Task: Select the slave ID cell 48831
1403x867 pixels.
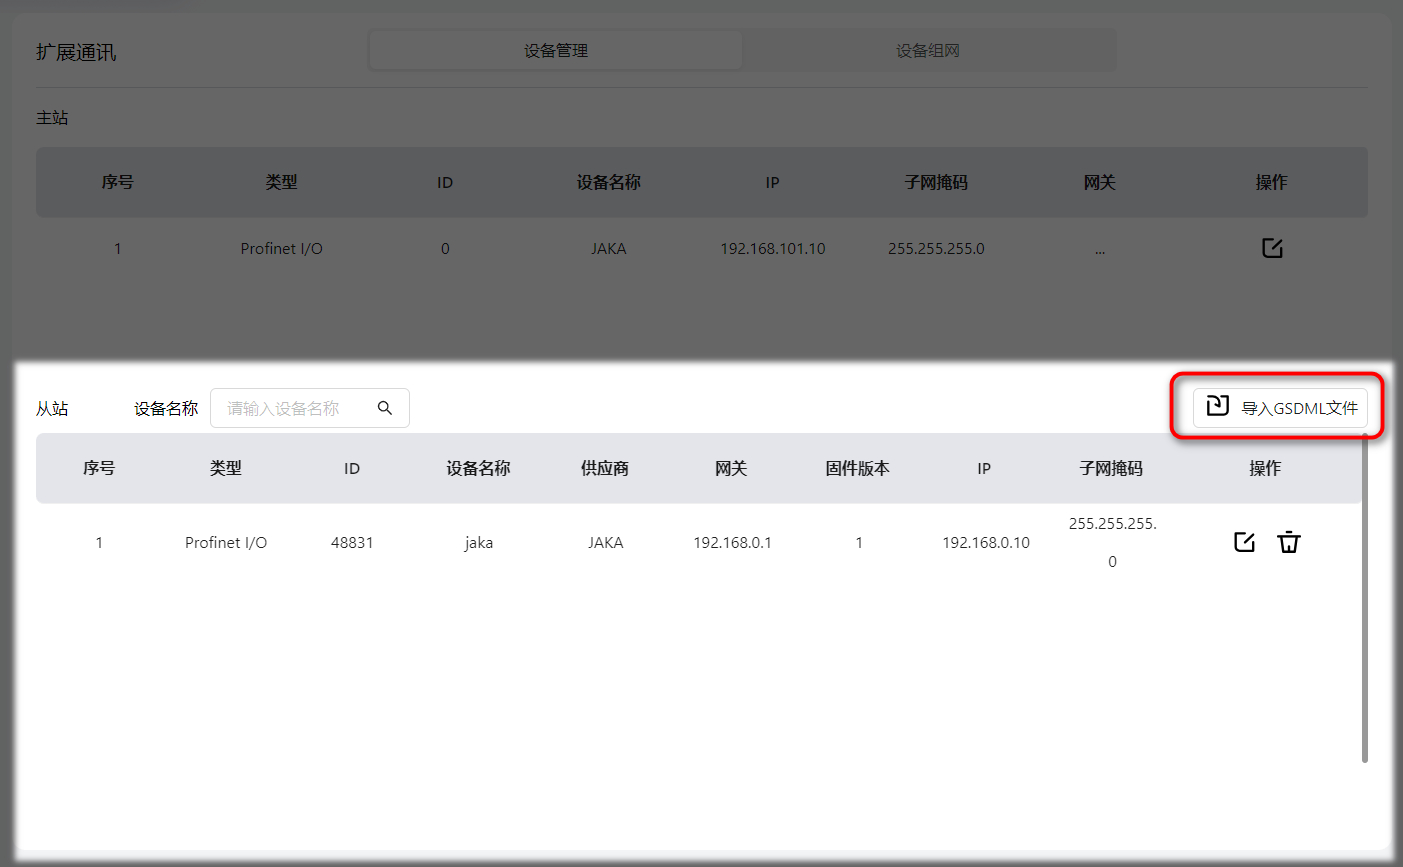Action: [352, 543]
